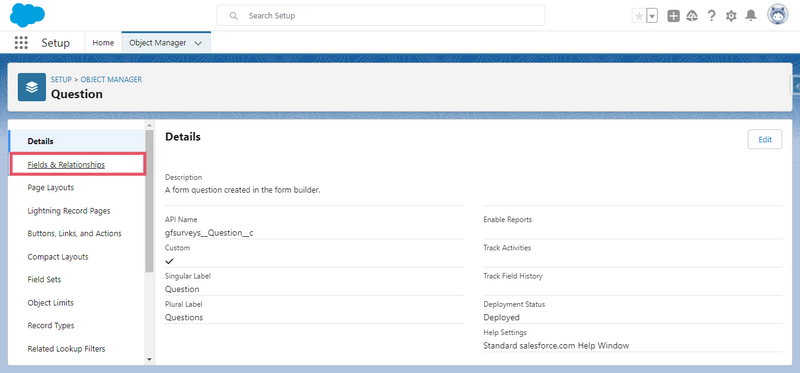Open the global actions plus icon

point(673,16)
